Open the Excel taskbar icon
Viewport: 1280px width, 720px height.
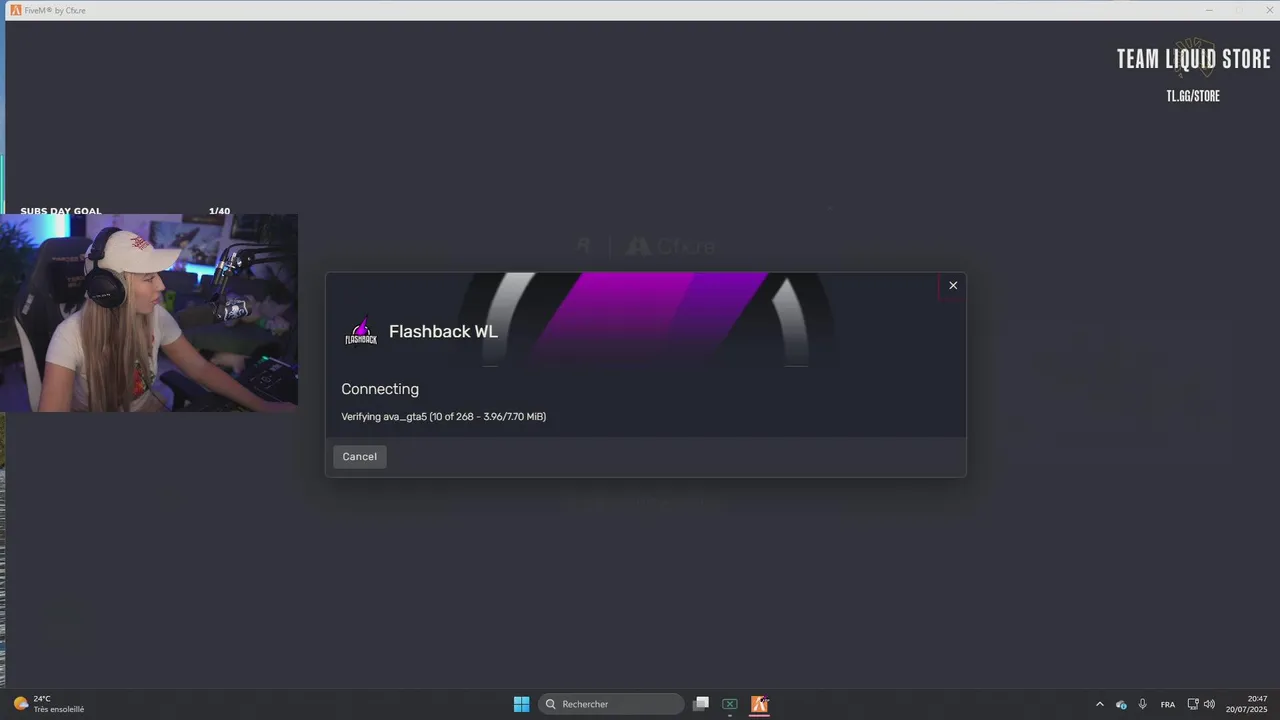coord(730,704)
